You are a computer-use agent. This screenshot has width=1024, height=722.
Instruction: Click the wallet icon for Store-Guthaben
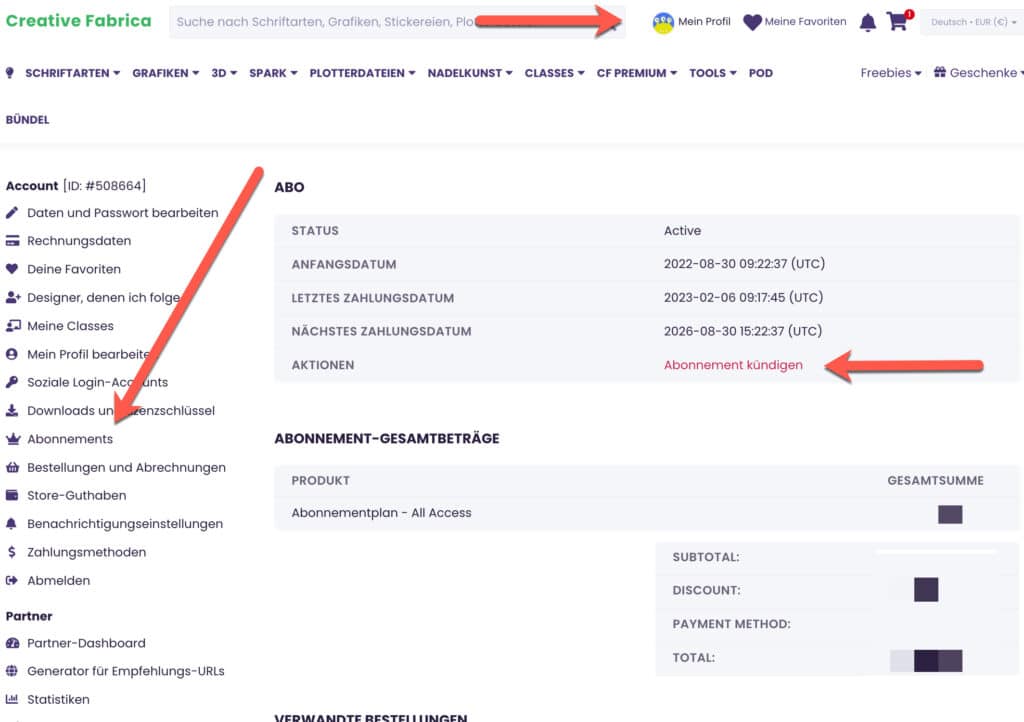(12, 495)
